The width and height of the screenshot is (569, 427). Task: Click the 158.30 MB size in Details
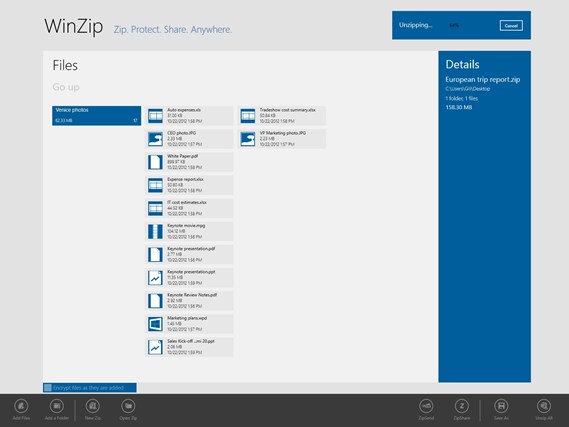click(x=459, y=107)
